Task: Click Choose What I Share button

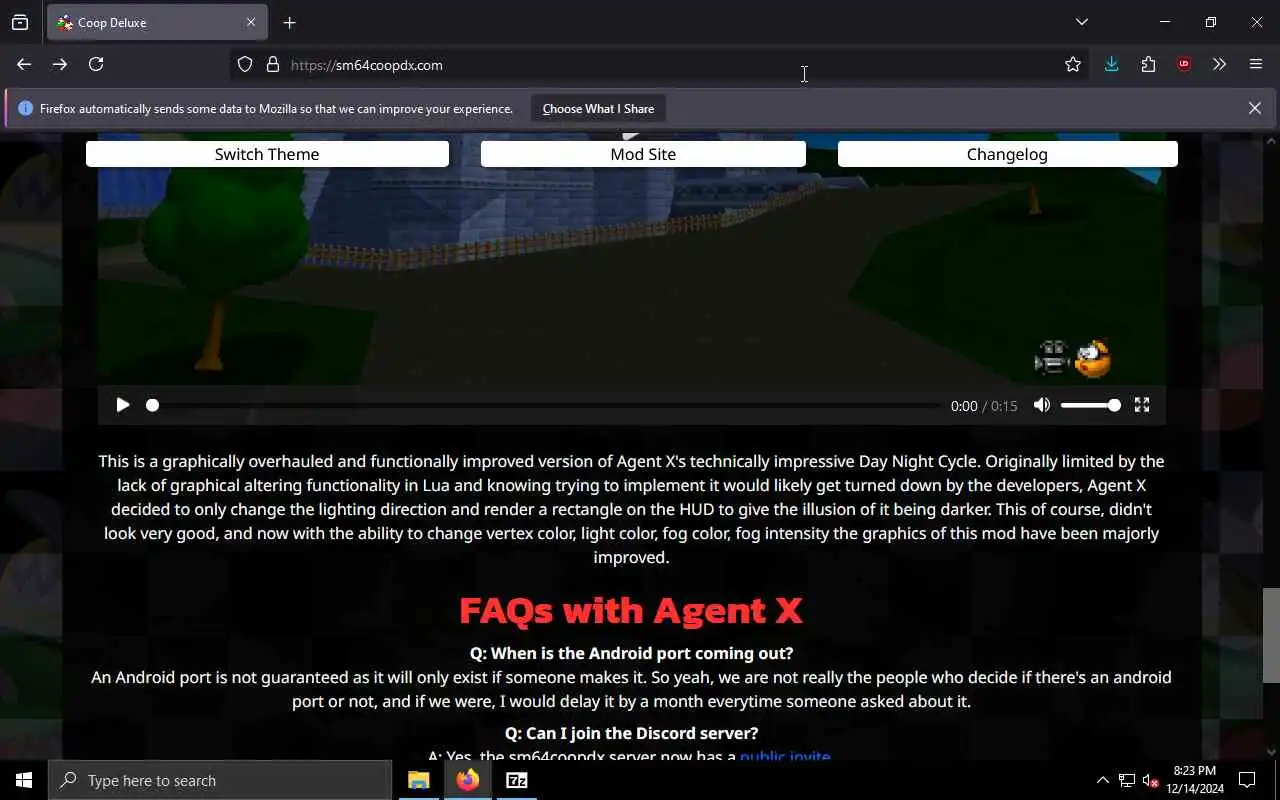Action: tap(598, 108)
